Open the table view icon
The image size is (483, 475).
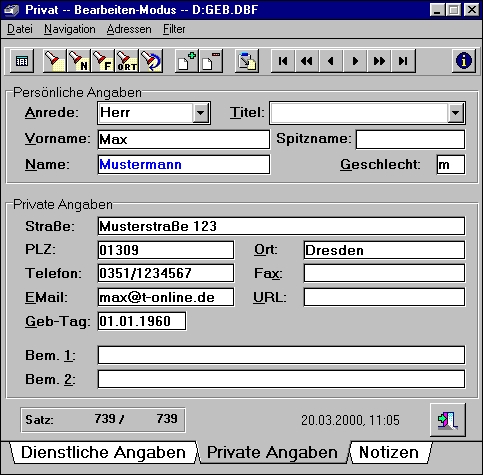coord(22,61)
